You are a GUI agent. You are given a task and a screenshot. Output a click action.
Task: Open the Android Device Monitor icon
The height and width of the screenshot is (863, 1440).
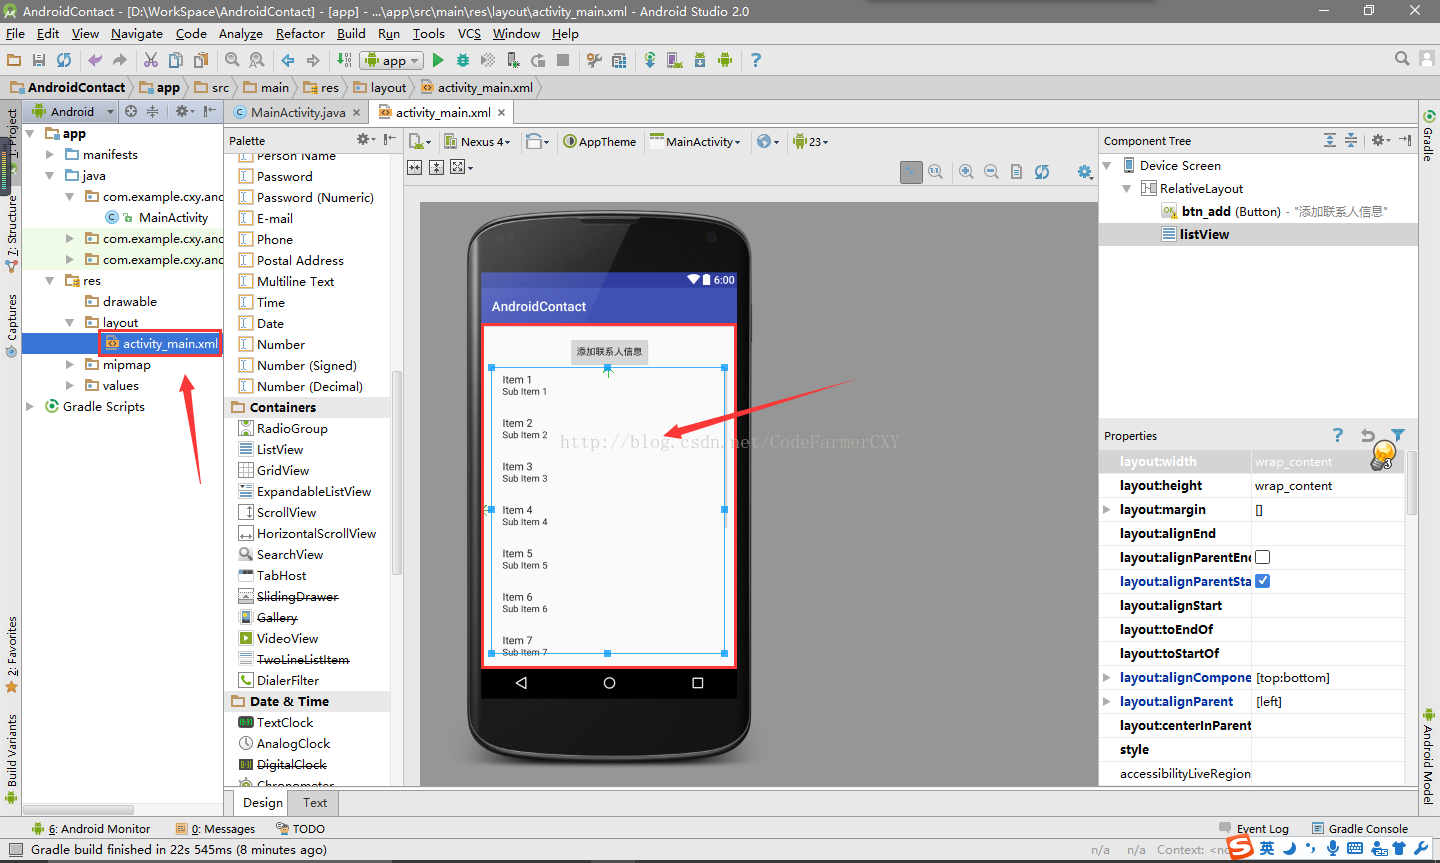(x=725, y=60)
